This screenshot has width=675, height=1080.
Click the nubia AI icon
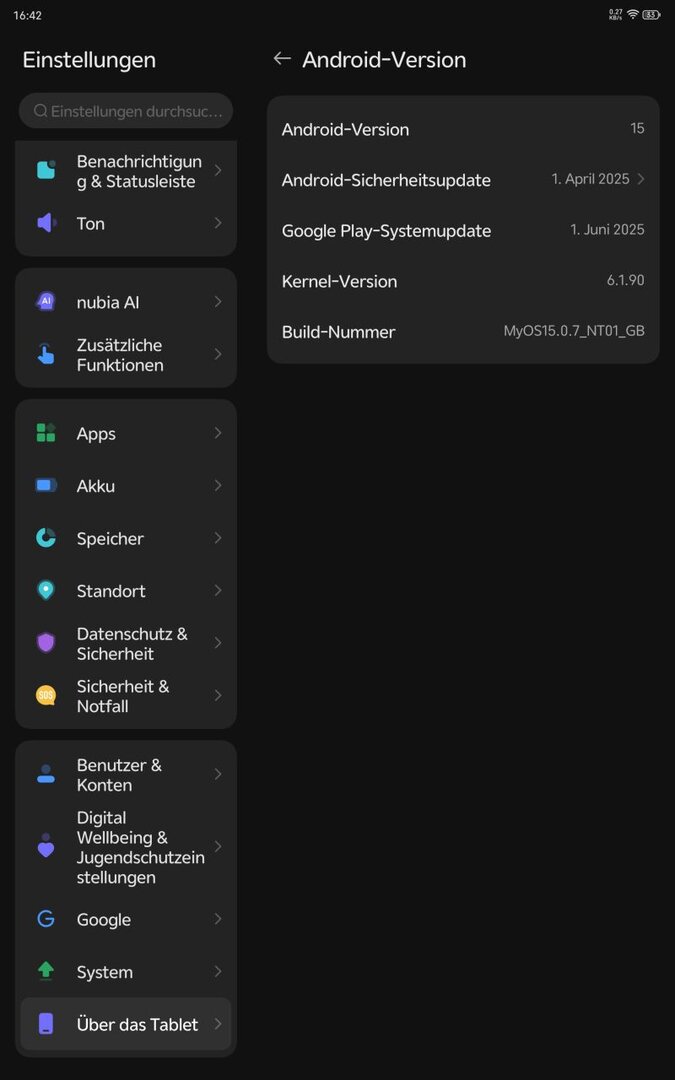click(46, 302)
